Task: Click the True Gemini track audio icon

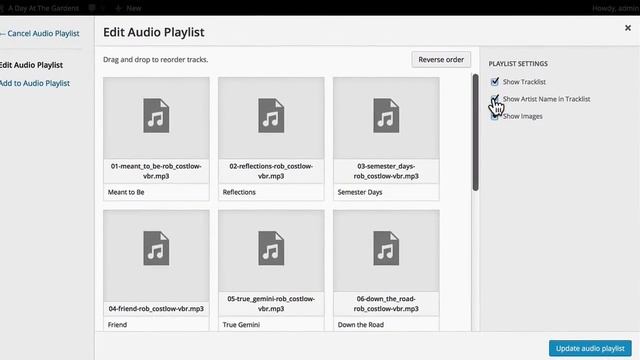Action: point(271,248)
